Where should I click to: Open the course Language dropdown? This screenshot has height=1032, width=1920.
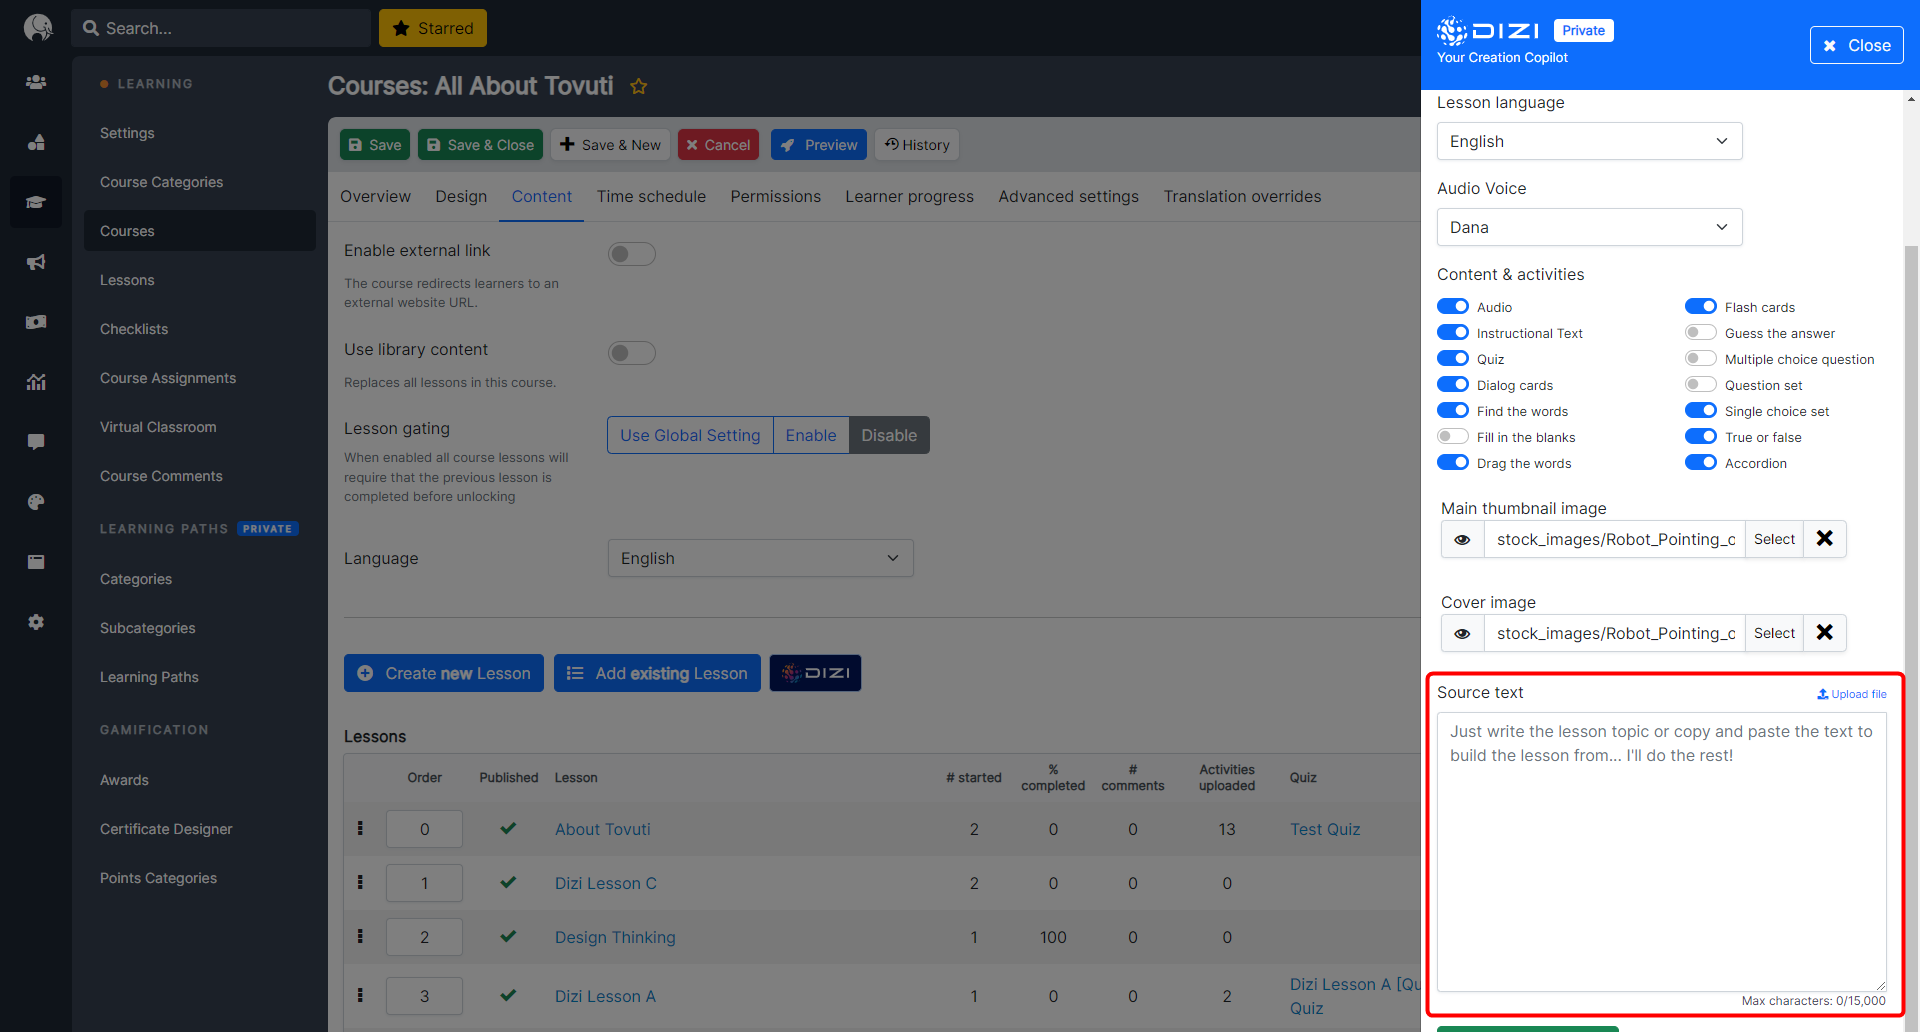pyautogui.click(x=760, y=558)
